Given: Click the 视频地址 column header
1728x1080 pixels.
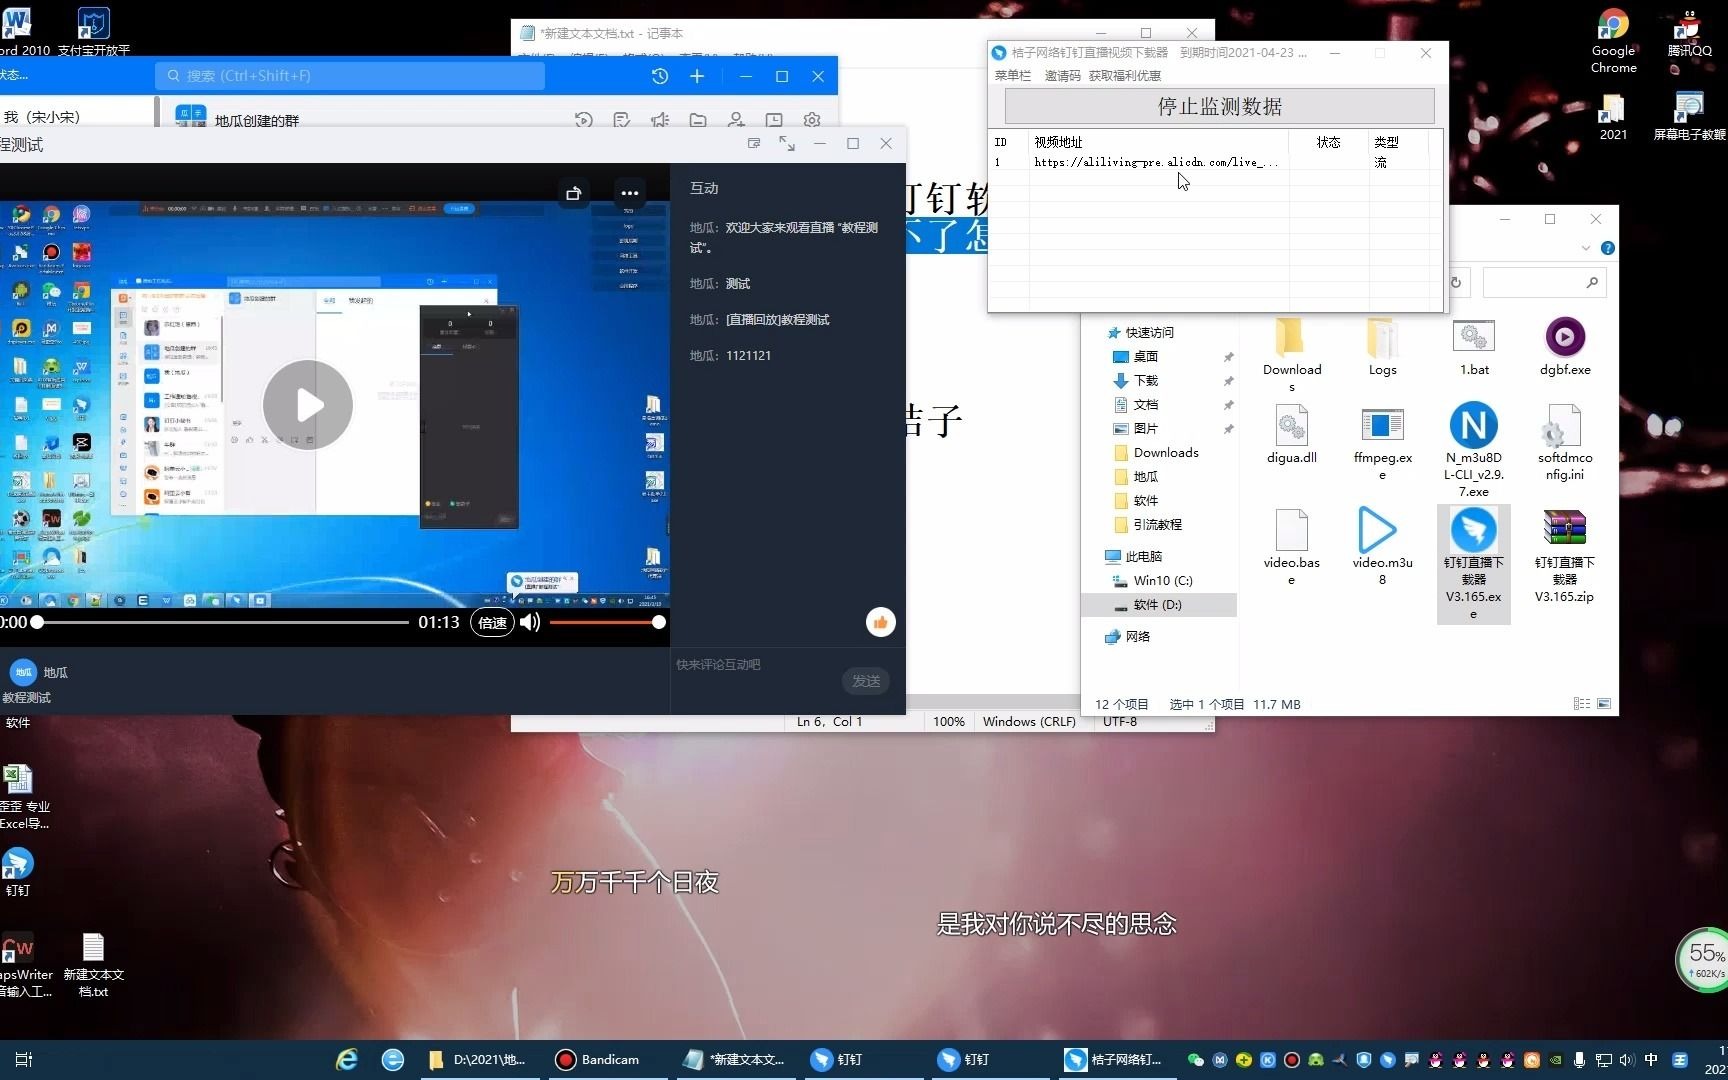Looking at the screenshot, I should click(x=1158, y=142).
